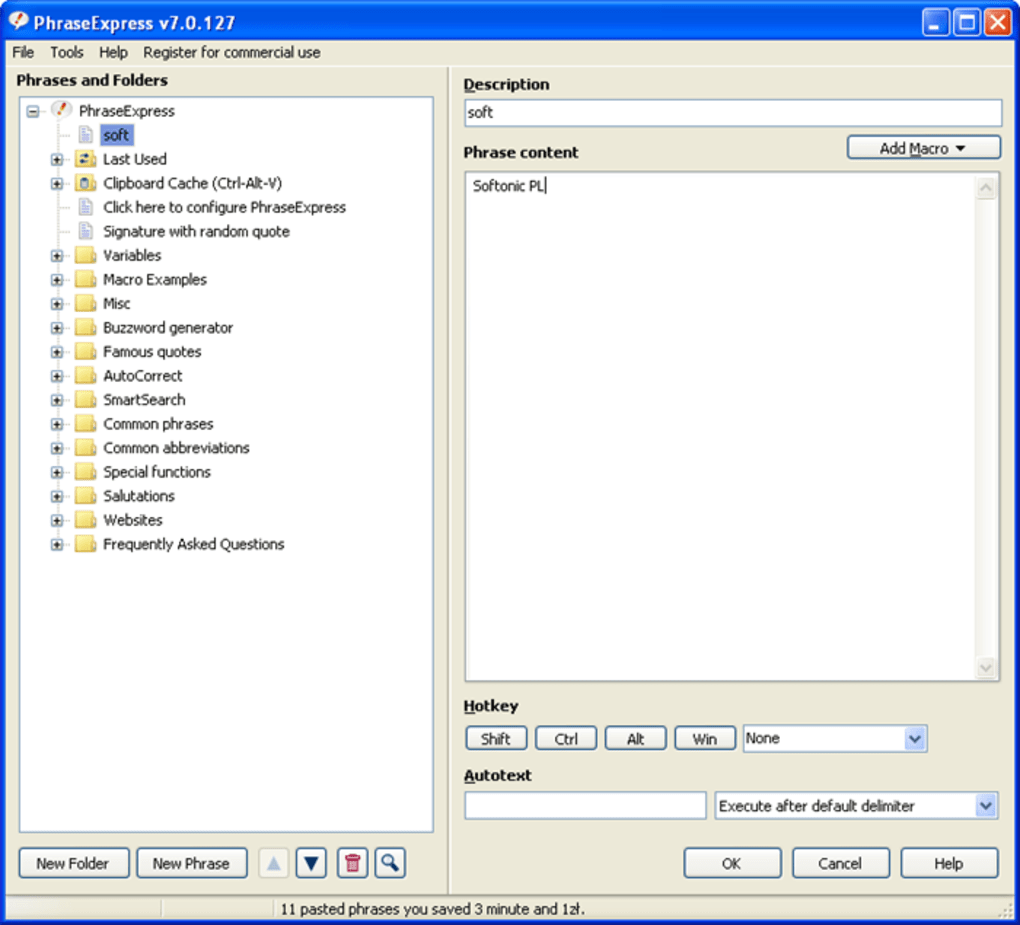Viewport: 1020px width, 925px height.
Task: Click the status bar pasted phrases text
Action: click(x=433, y=909)
